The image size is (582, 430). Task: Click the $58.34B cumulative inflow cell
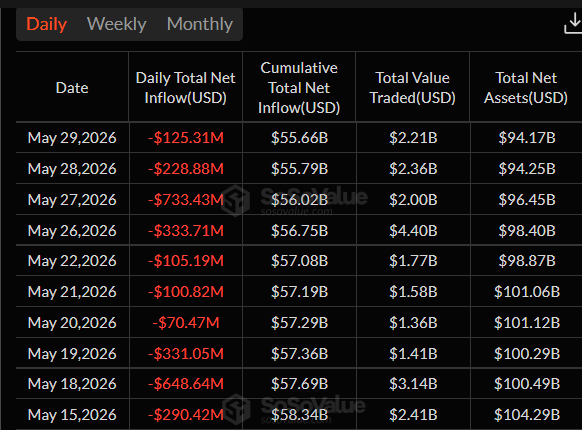click(300, 415)
